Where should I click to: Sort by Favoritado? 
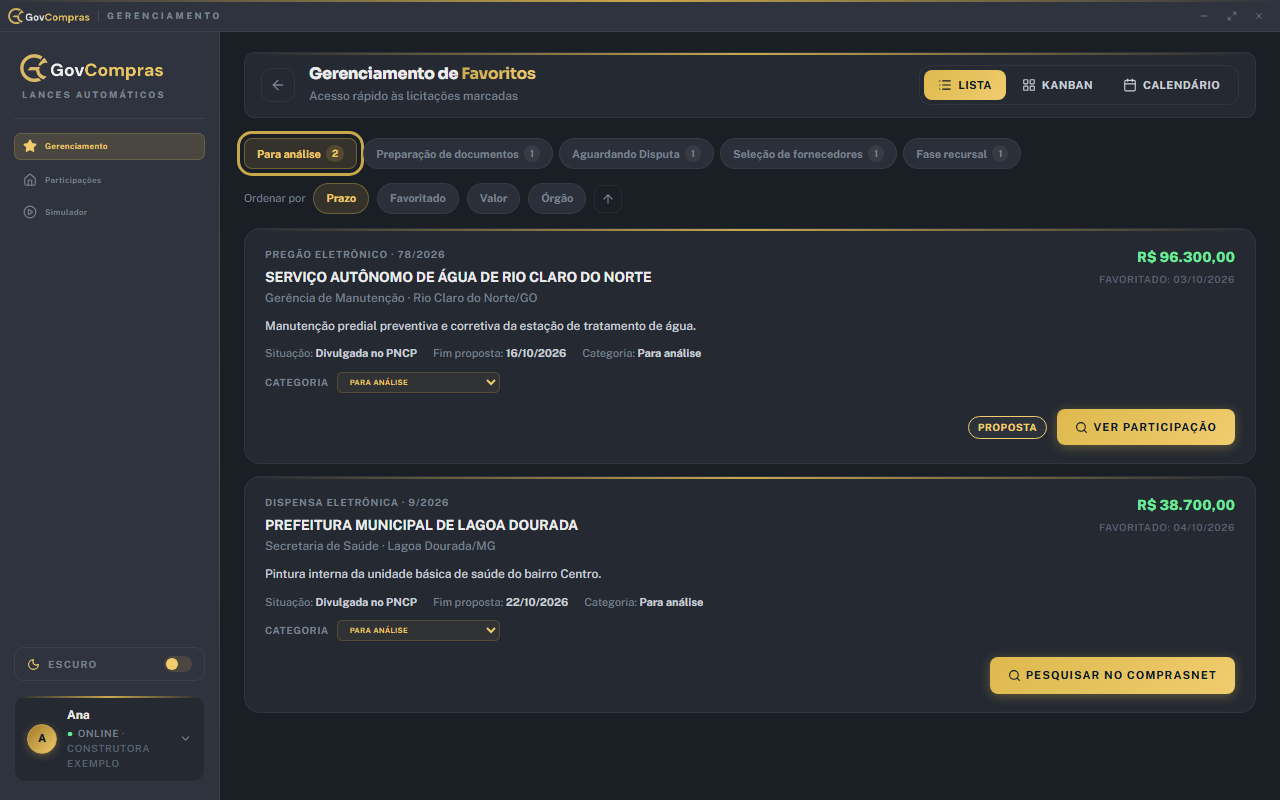point(418,198)
